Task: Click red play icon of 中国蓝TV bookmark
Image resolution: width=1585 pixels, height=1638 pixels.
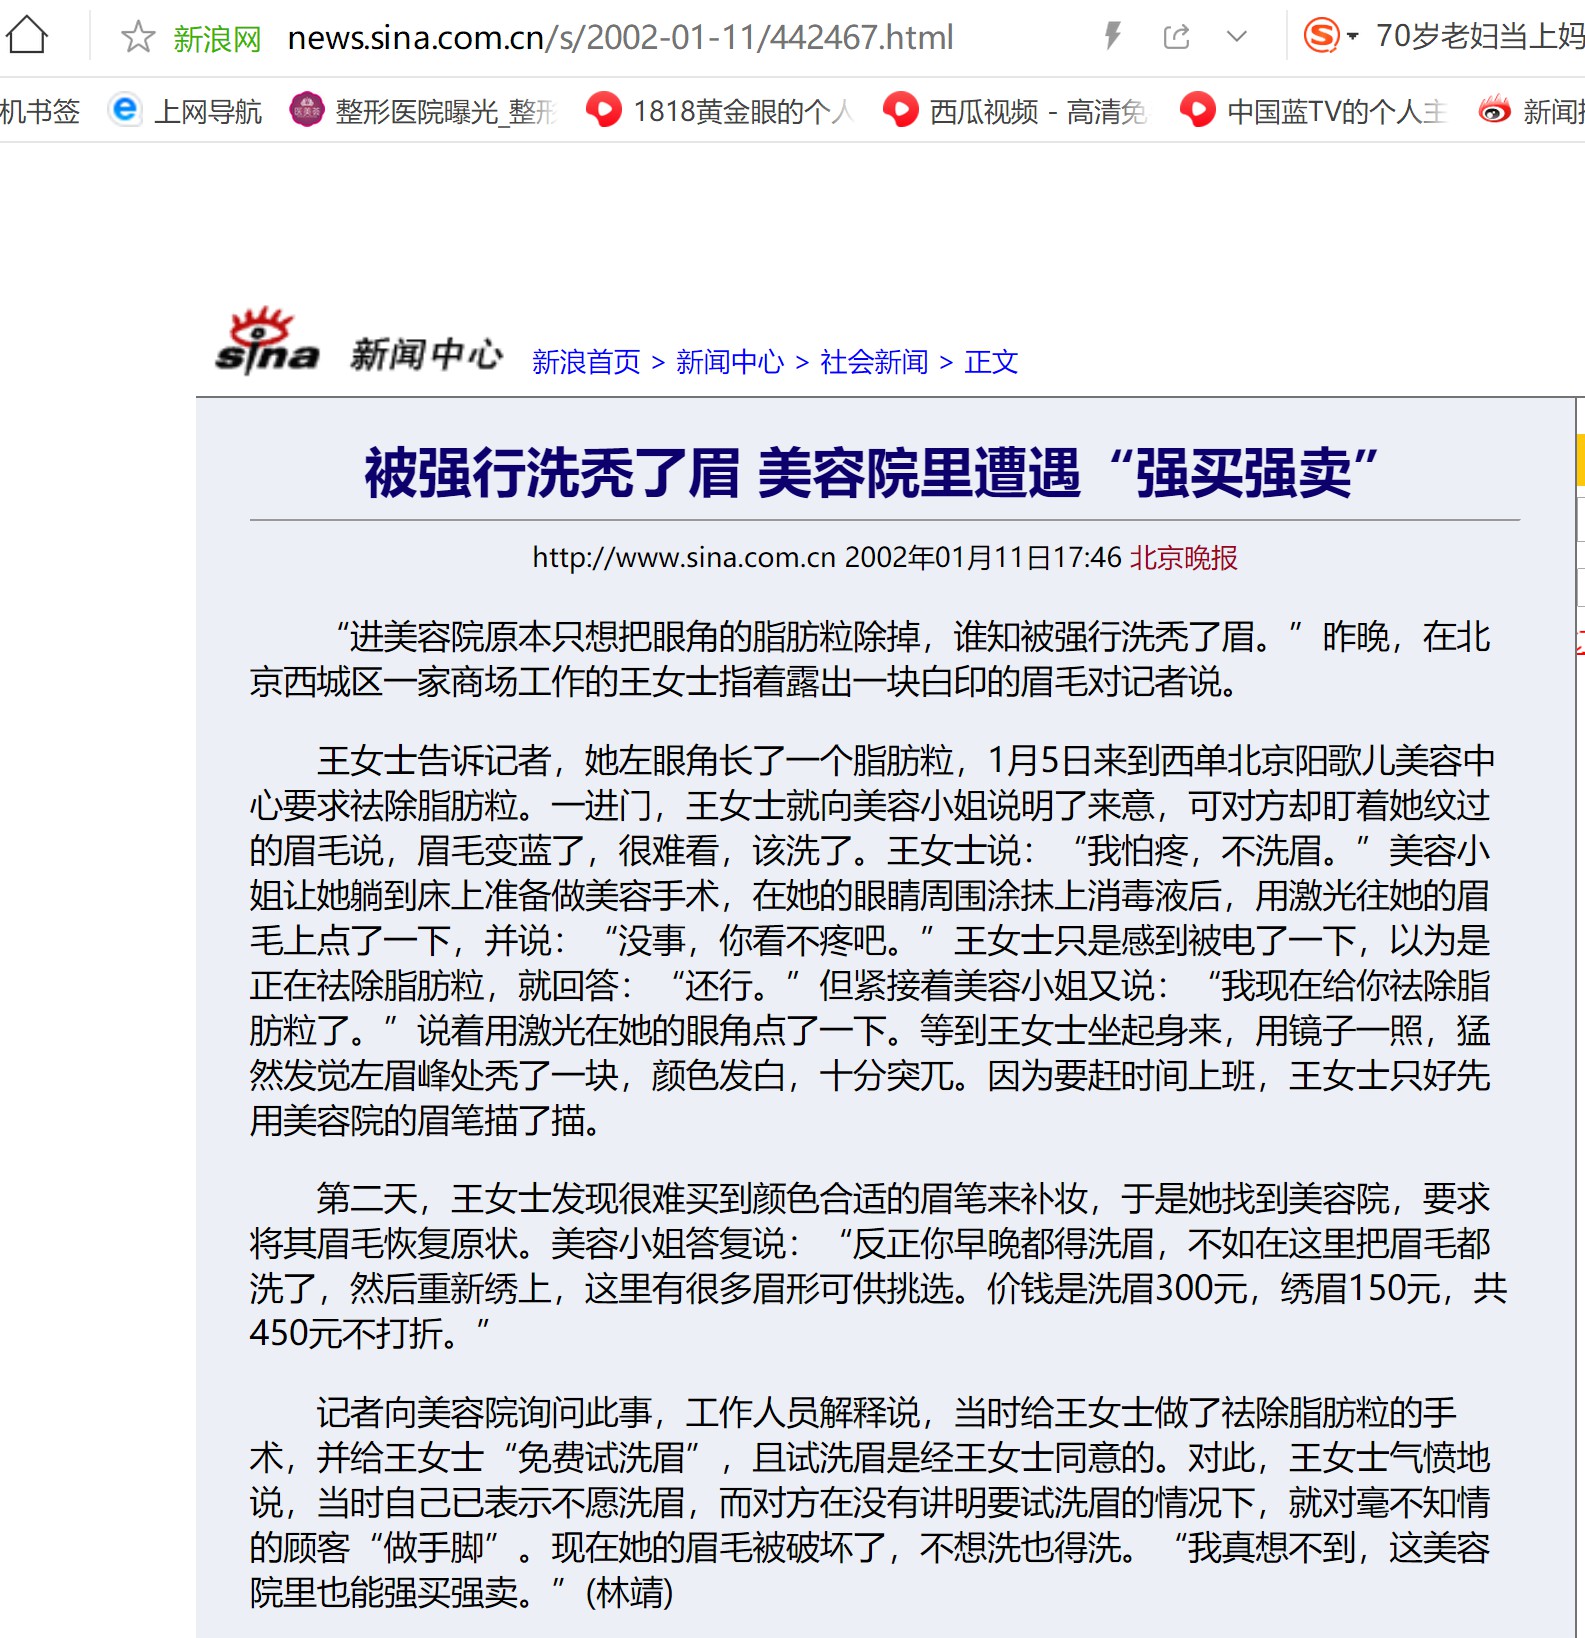Action: tap(1197, 109)
